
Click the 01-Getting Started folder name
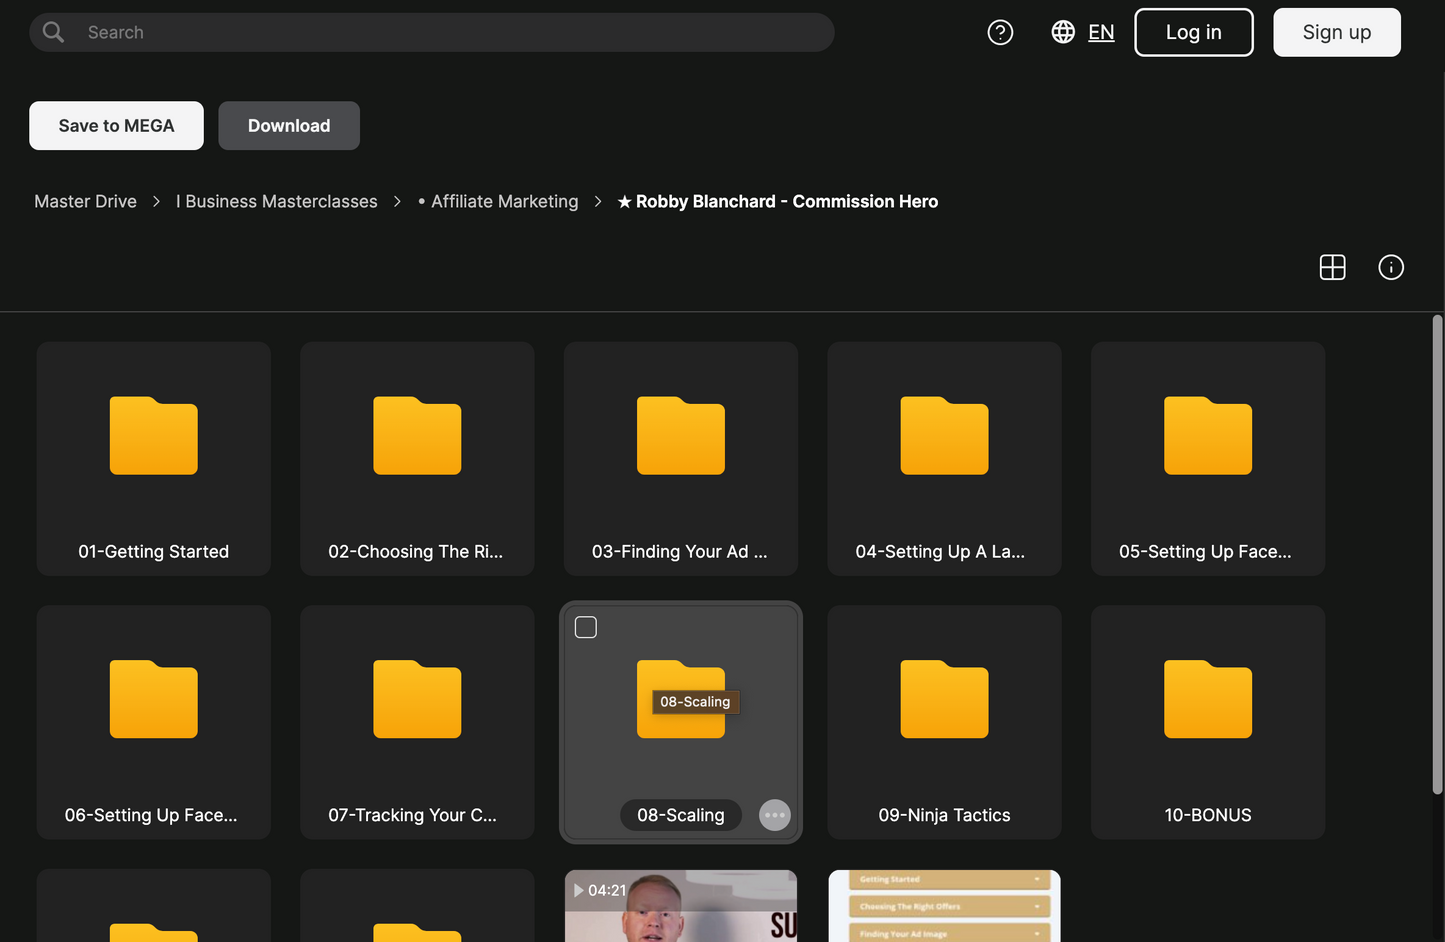point(154,552)
